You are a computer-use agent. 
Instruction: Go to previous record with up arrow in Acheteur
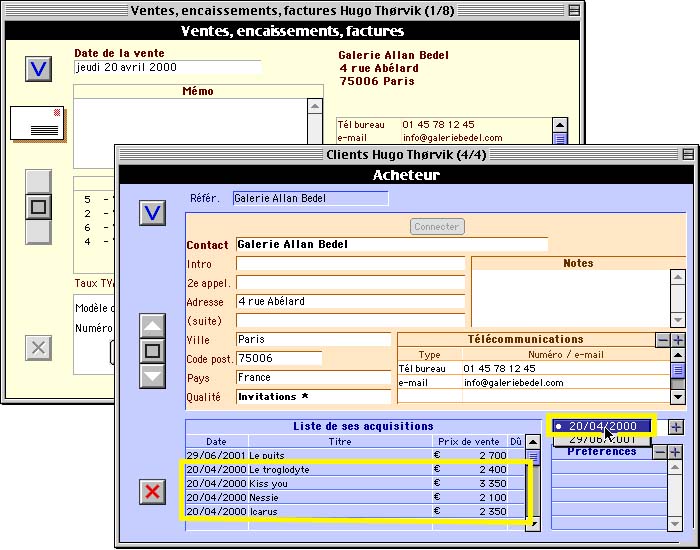click(x=152, y=326)
